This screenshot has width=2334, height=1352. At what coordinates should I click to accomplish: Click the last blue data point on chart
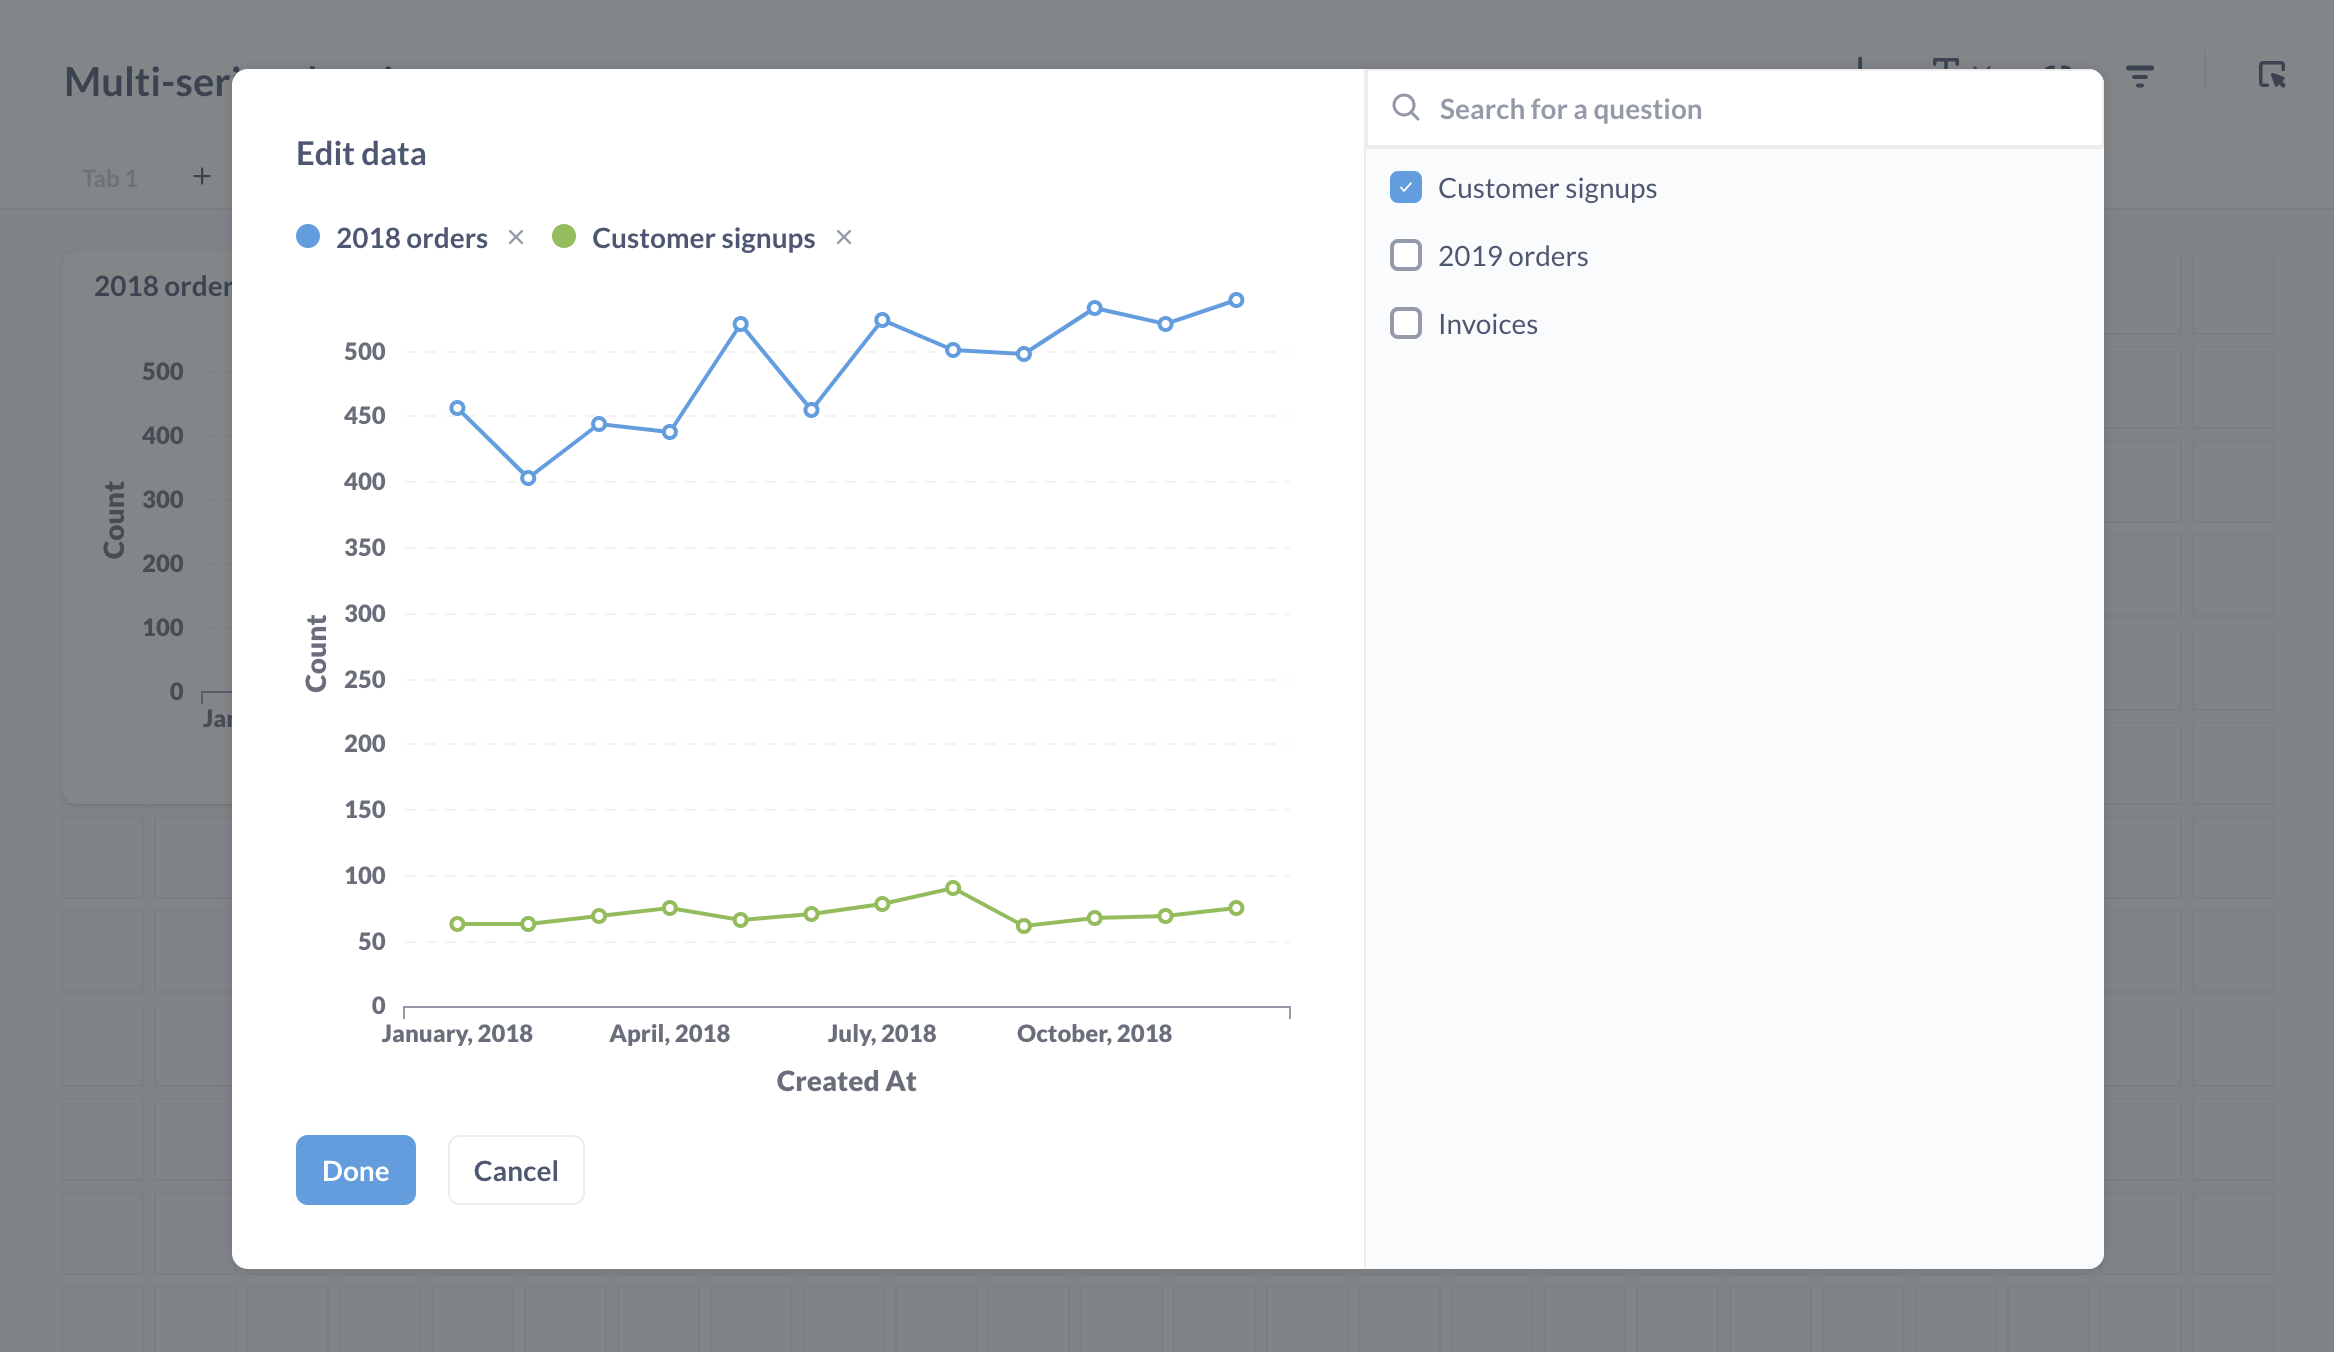[x=1236, y=300]
